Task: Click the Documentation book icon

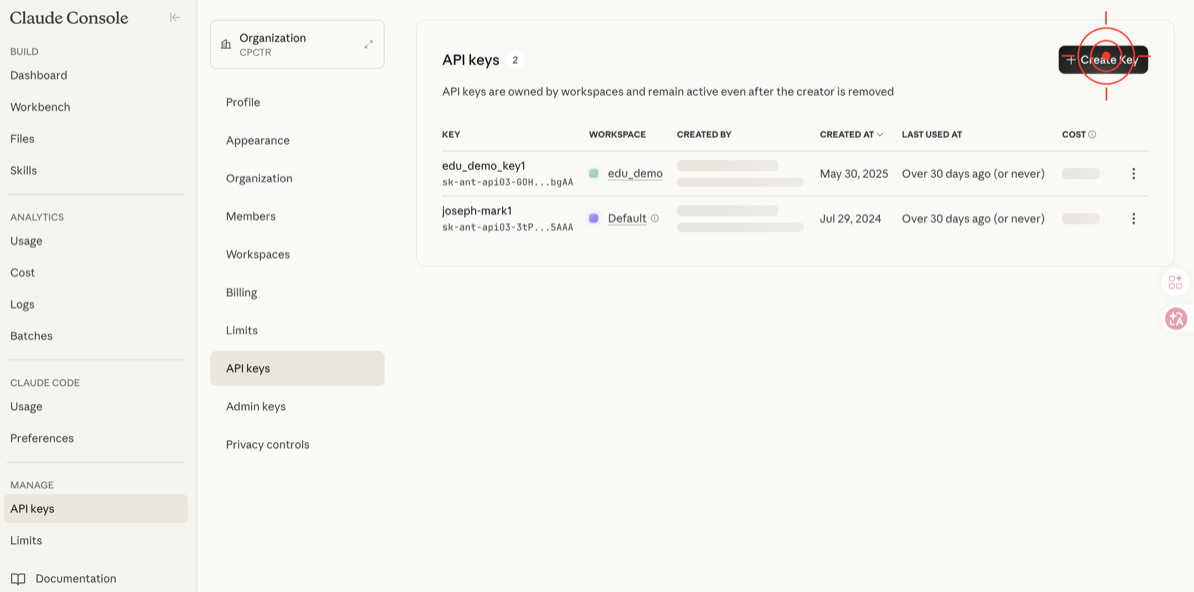Action: [18, 579]
